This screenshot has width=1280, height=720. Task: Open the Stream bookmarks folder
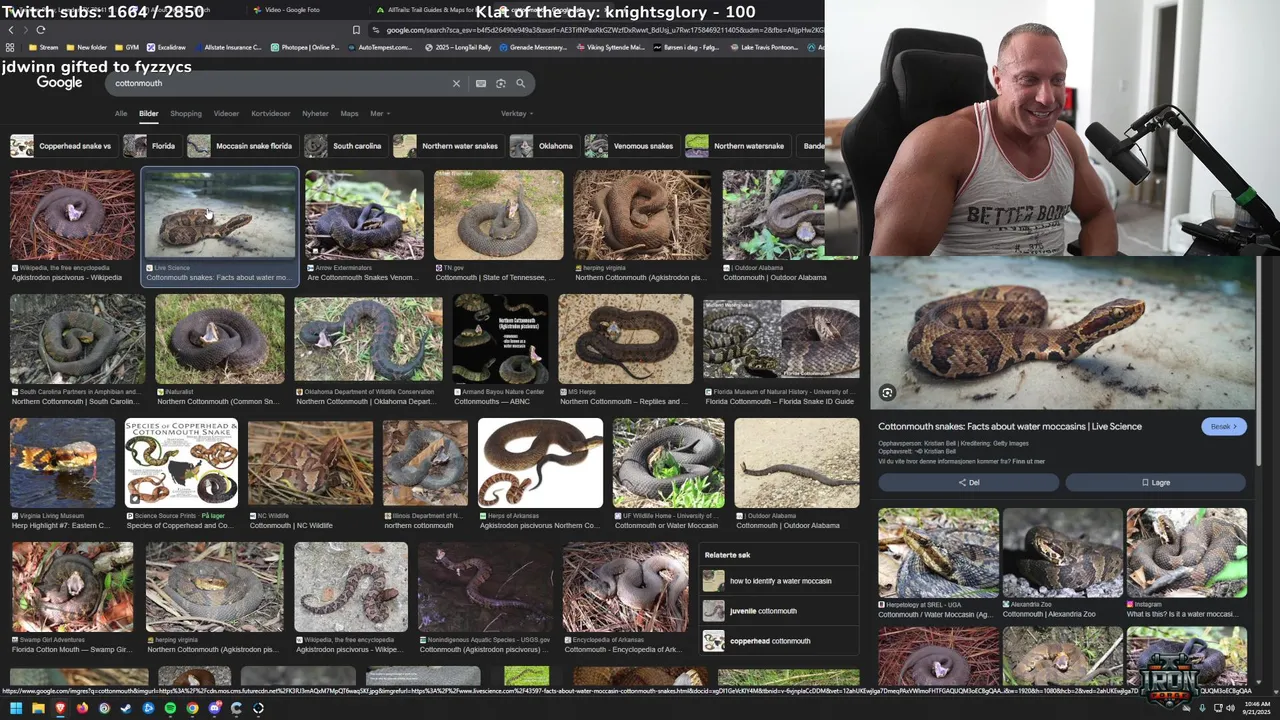[x=42, y=47]
